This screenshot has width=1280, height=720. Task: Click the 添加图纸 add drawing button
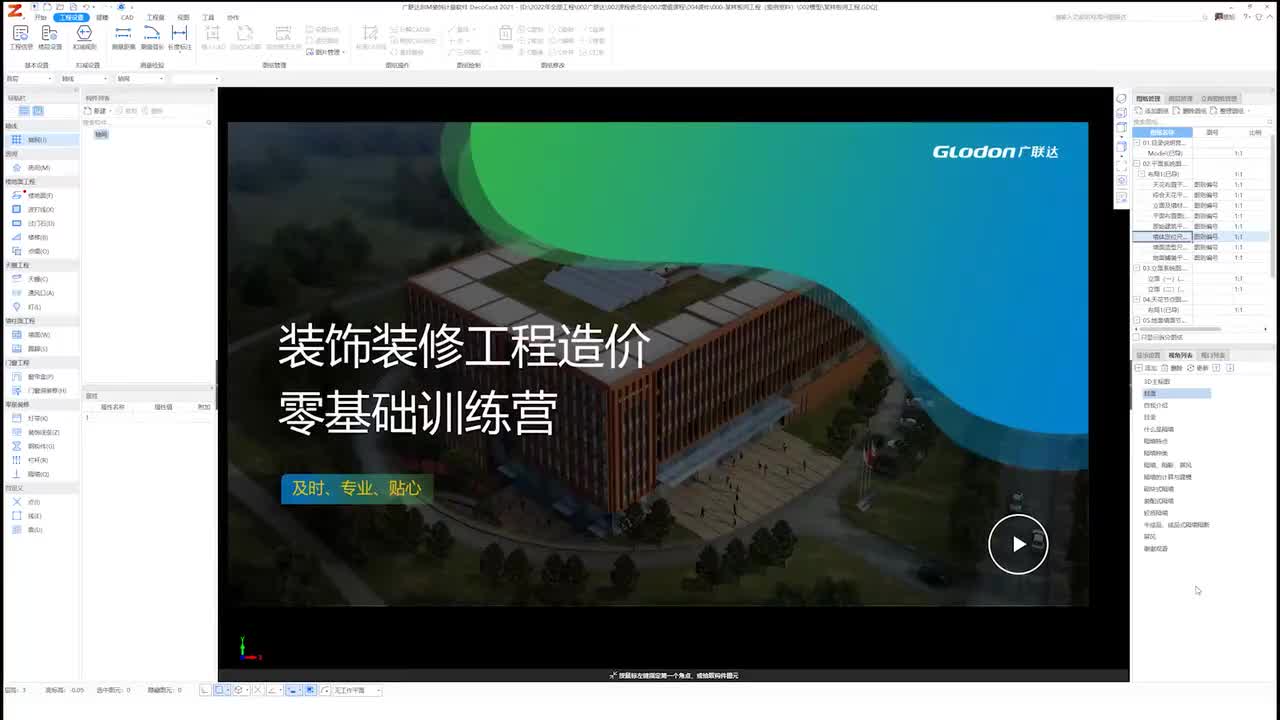tap(1152, 111)
